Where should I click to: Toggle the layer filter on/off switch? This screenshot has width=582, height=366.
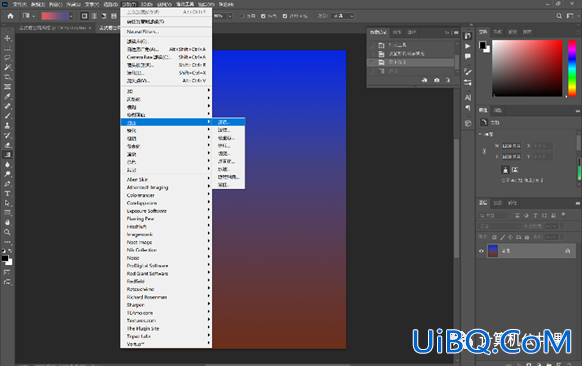click(563, 215)
